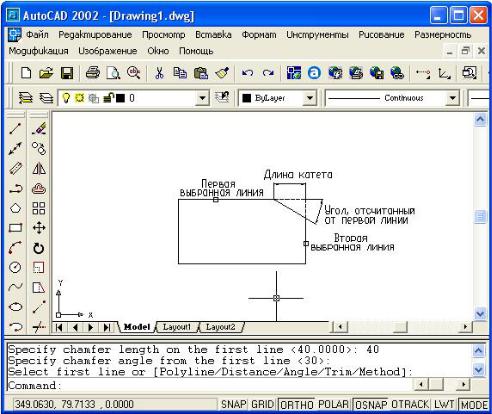
Task: Select the Arc draw tool
Action: tap(15, 248)
